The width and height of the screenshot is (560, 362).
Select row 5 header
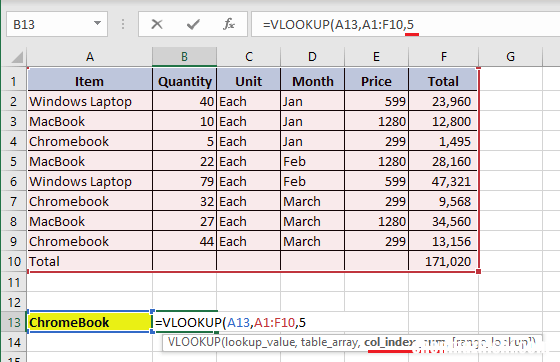pos(14,161)
